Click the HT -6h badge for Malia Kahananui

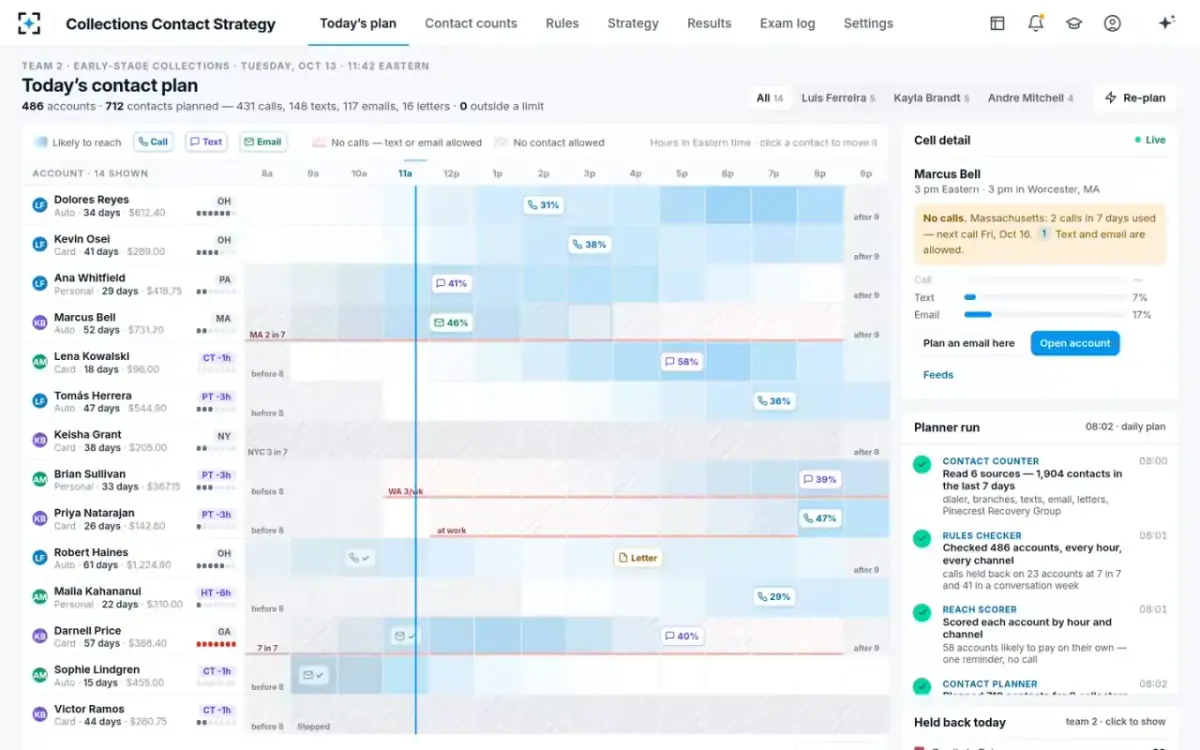(x=215, y=592)
